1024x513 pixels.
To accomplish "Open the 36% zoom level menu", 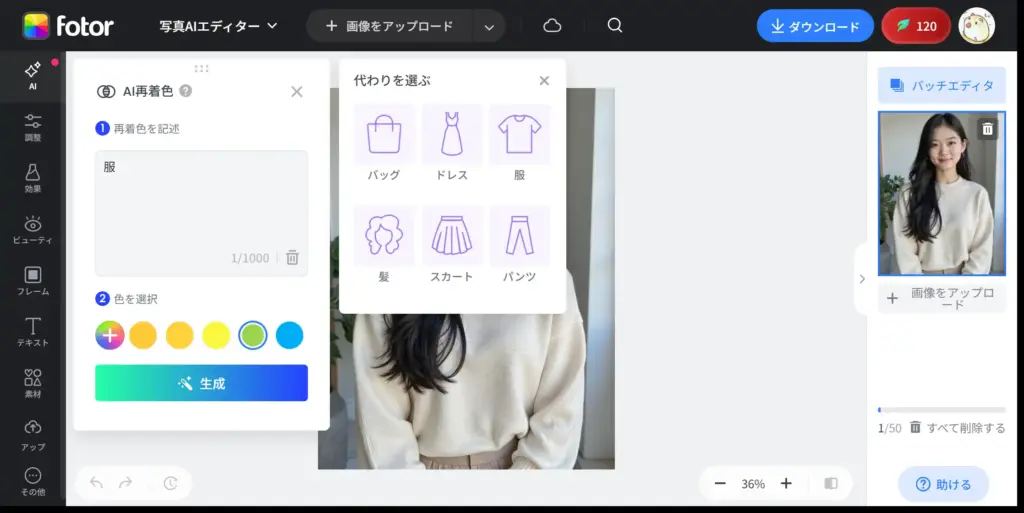I will 753,484.
